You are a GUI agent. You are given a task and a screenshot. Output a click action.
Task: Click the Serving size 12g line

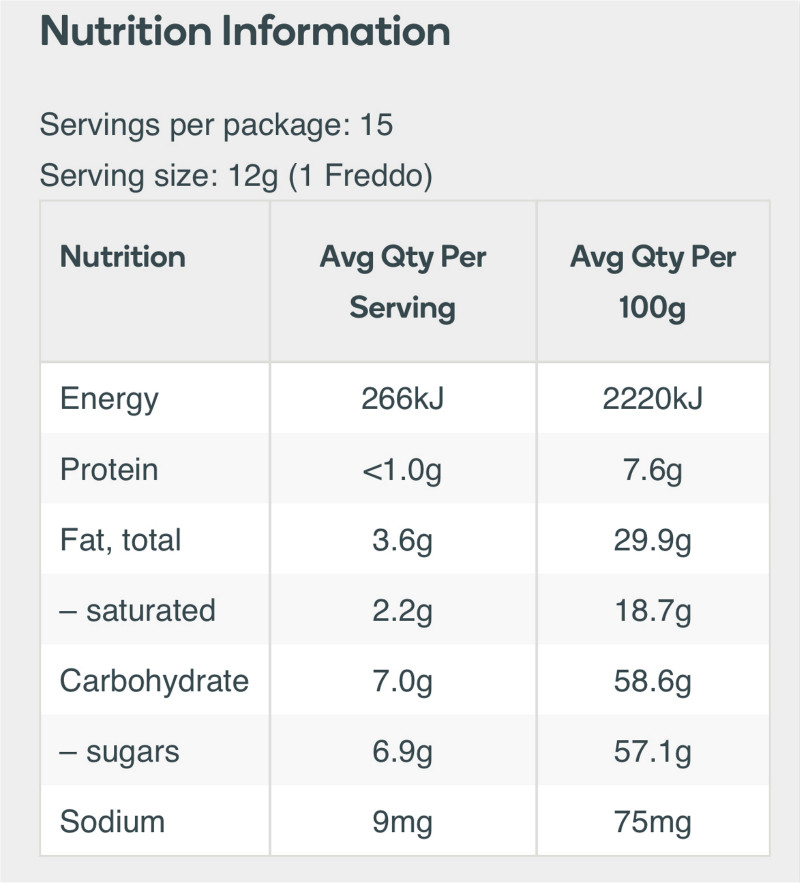pos(236,176)
